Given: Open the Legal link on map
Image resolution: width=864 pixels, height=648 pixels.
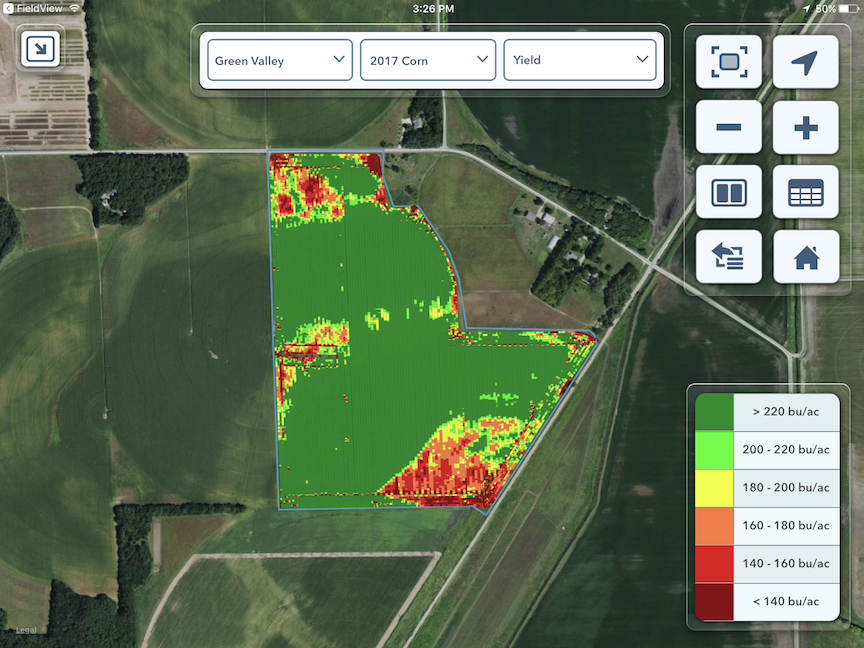Looking at the screenshot, I should 26,630.
